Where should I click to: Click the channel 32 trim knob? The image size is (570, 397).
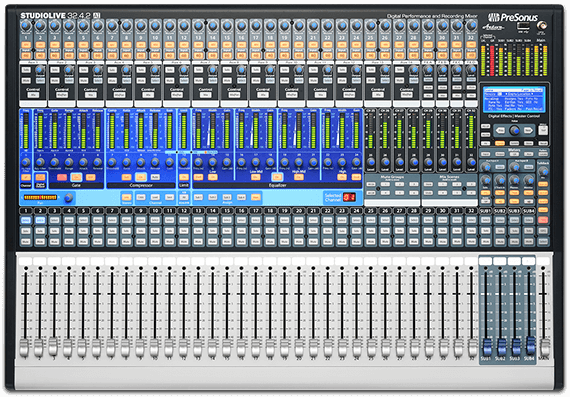pyautogui.click(x=471, y=26)
